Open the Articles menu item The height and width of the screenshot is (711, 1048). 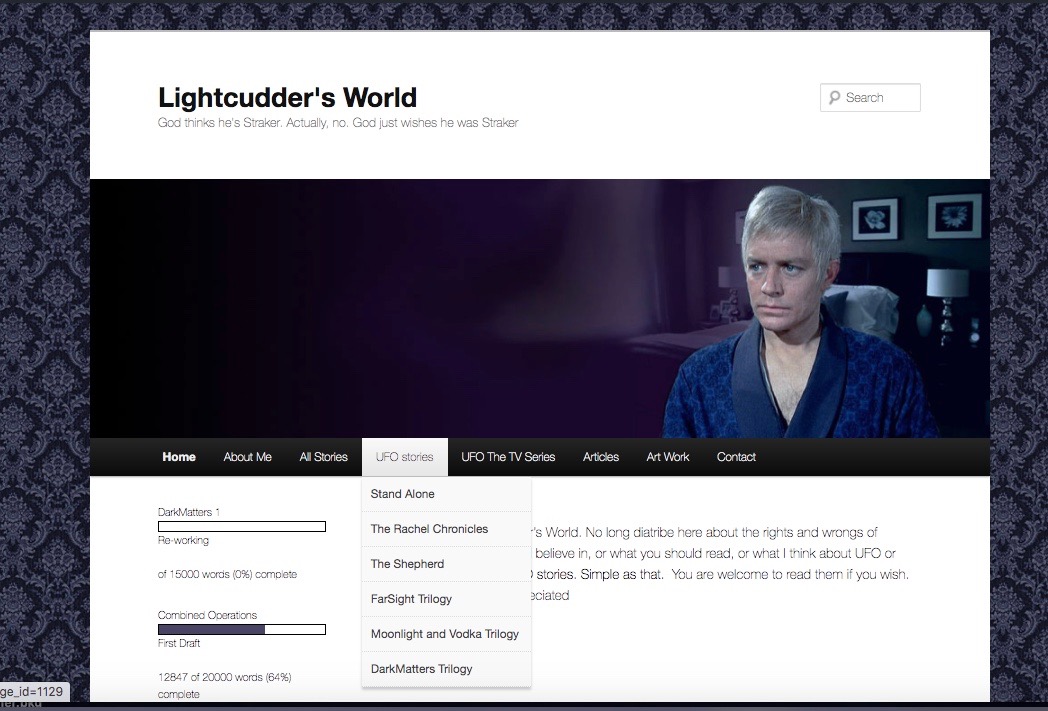600,457
